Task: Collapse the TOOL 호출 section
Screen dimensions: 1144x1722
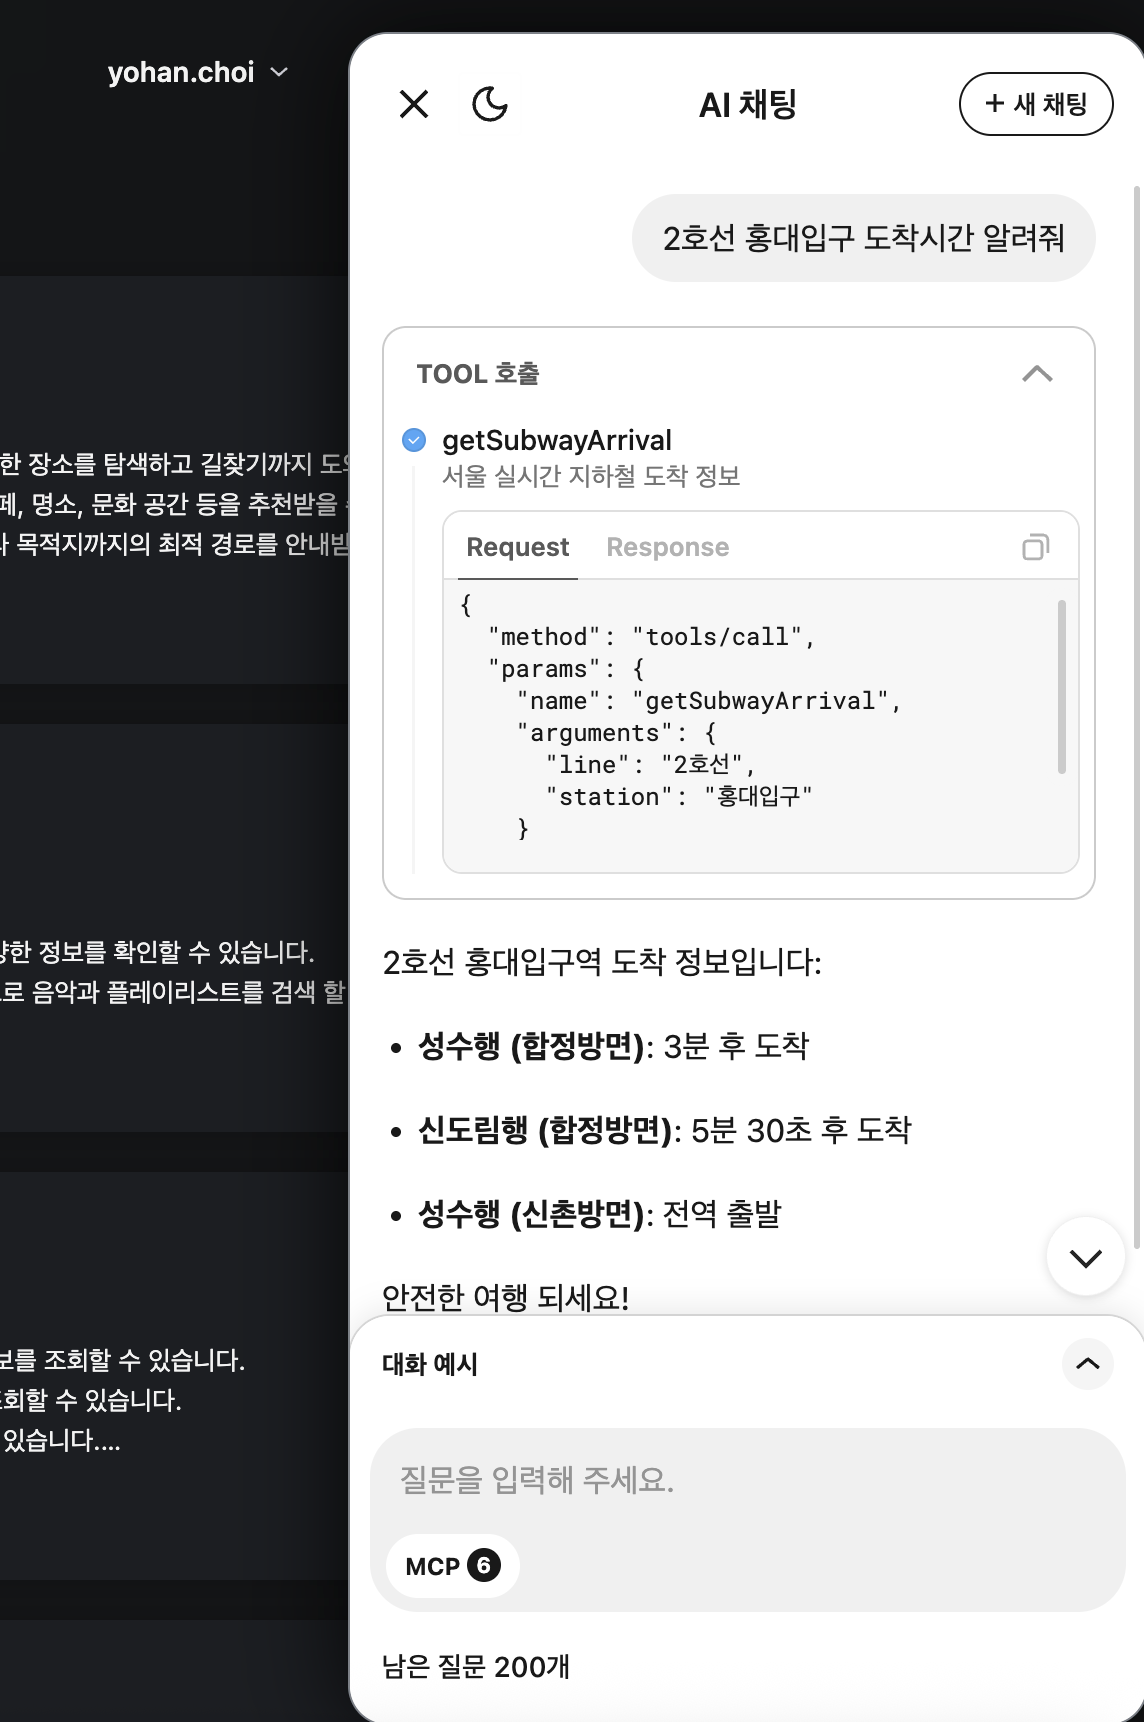Action: [1037, 374]
